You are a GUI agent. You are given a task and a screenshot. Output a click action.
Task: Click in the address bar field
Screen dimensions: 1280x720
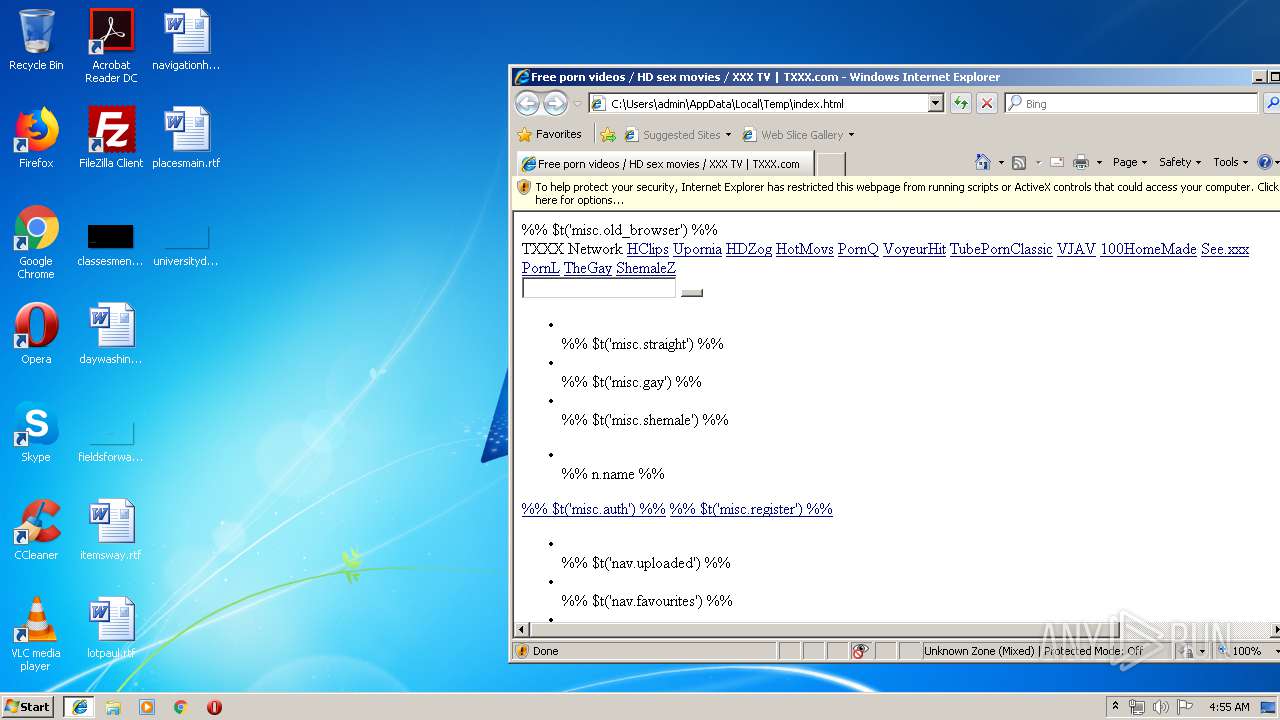(x=766, y=103)
